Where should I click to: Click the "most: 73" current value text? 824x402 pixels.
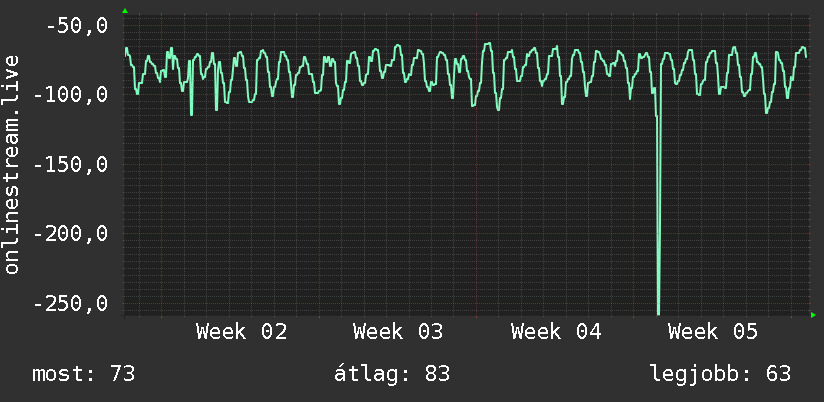point(84,374)
